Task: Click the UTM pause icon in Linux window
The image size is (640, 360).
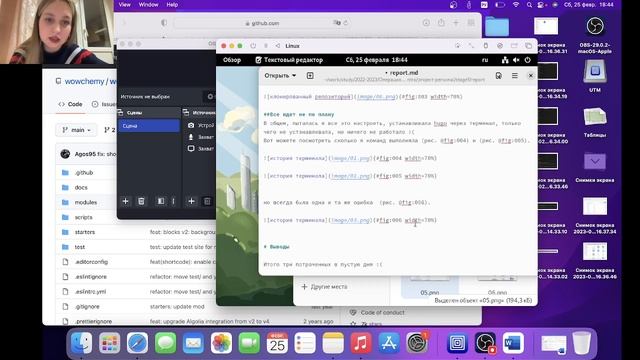Action: 266,46
